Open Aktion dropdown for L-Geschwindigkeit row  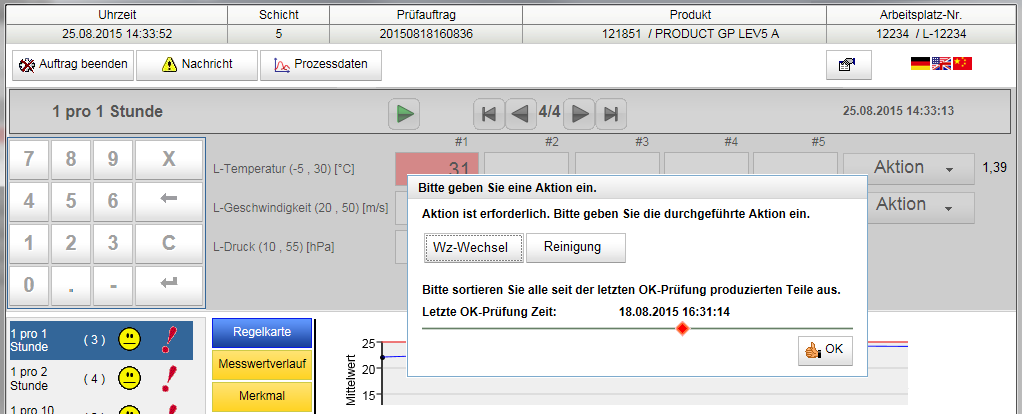921,207
